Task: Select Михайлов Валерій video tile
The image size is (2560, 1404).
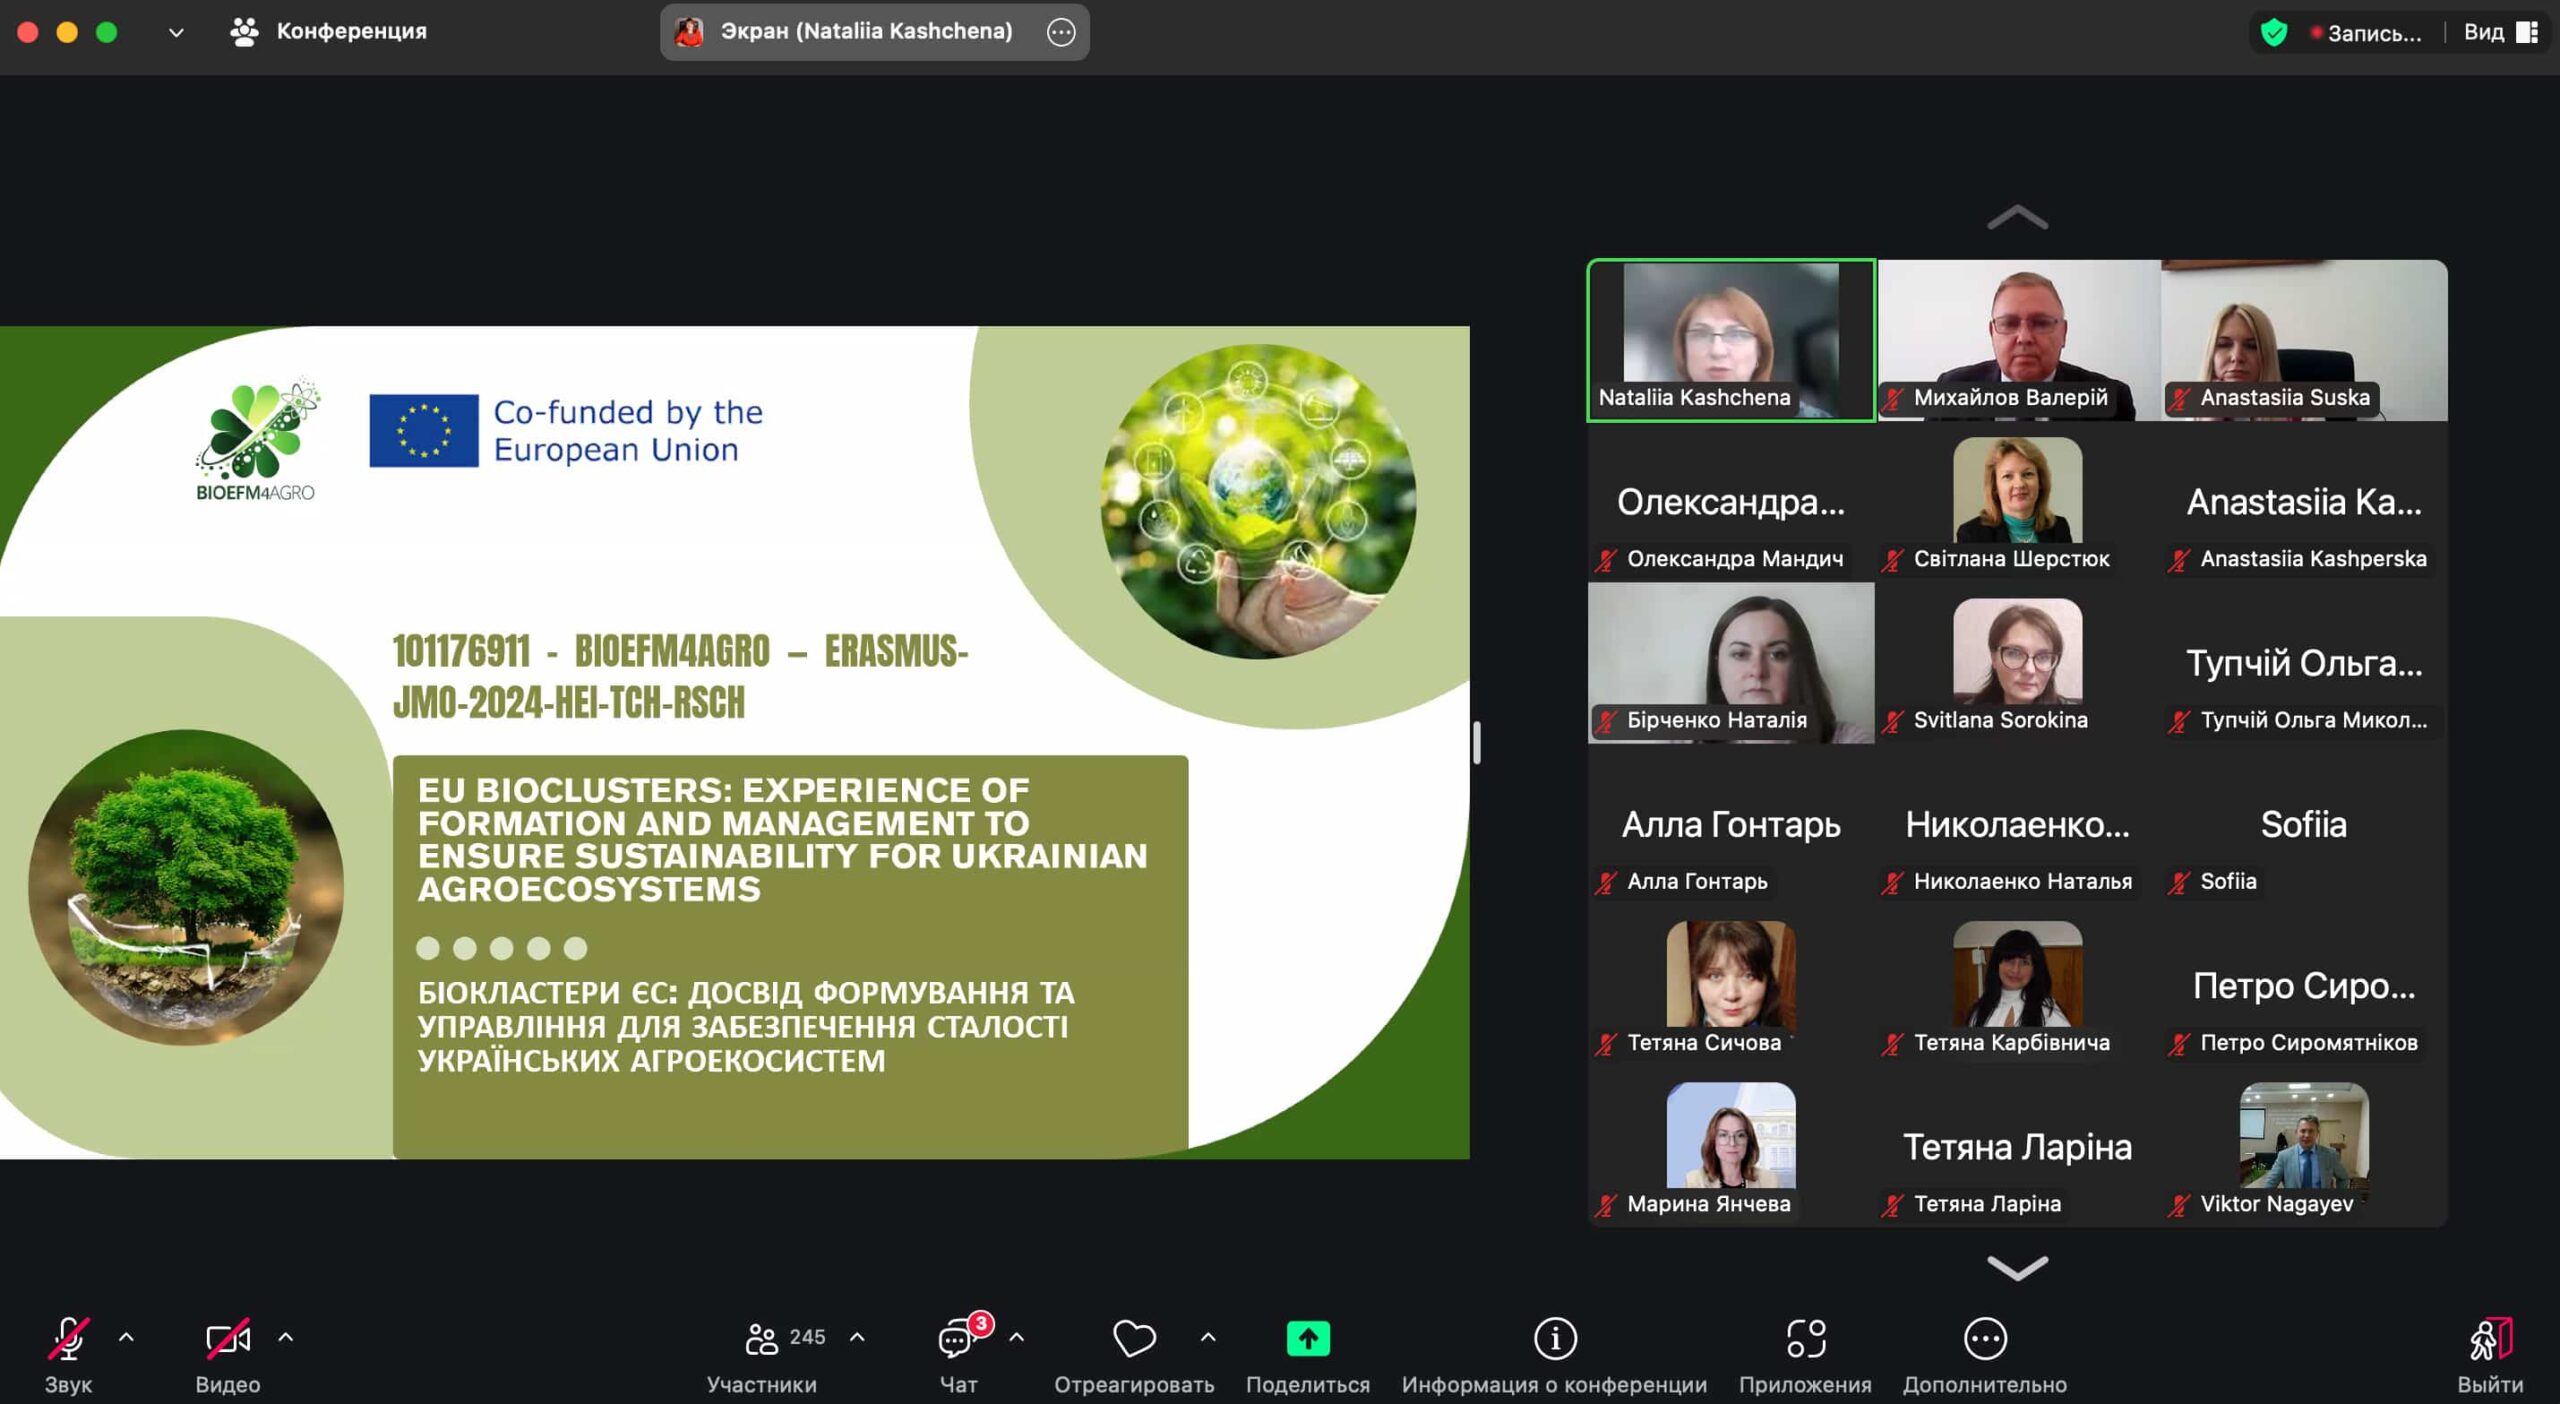Action: click(2018, 340)
